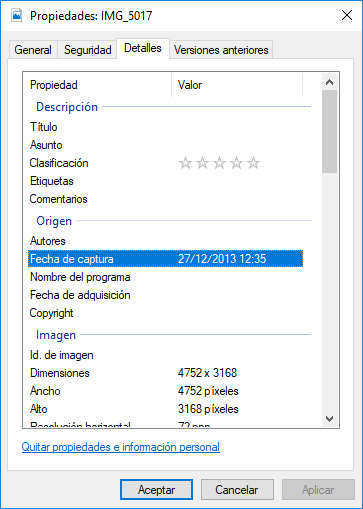Viewport: 363px width, 509px height.
Task: Select the Copyright property row
Action: [166, 313]
